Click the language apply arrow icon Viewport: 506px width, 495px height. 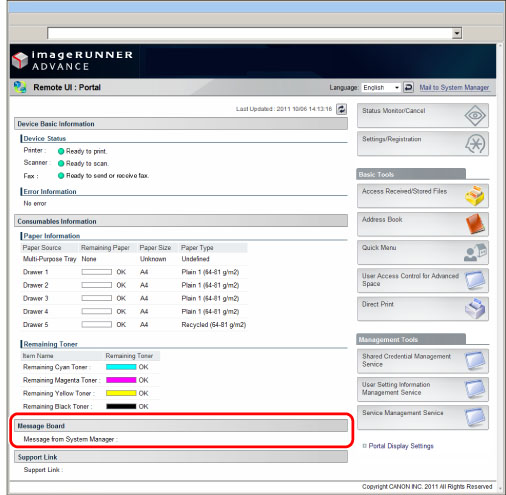click(x=408, y=87)
